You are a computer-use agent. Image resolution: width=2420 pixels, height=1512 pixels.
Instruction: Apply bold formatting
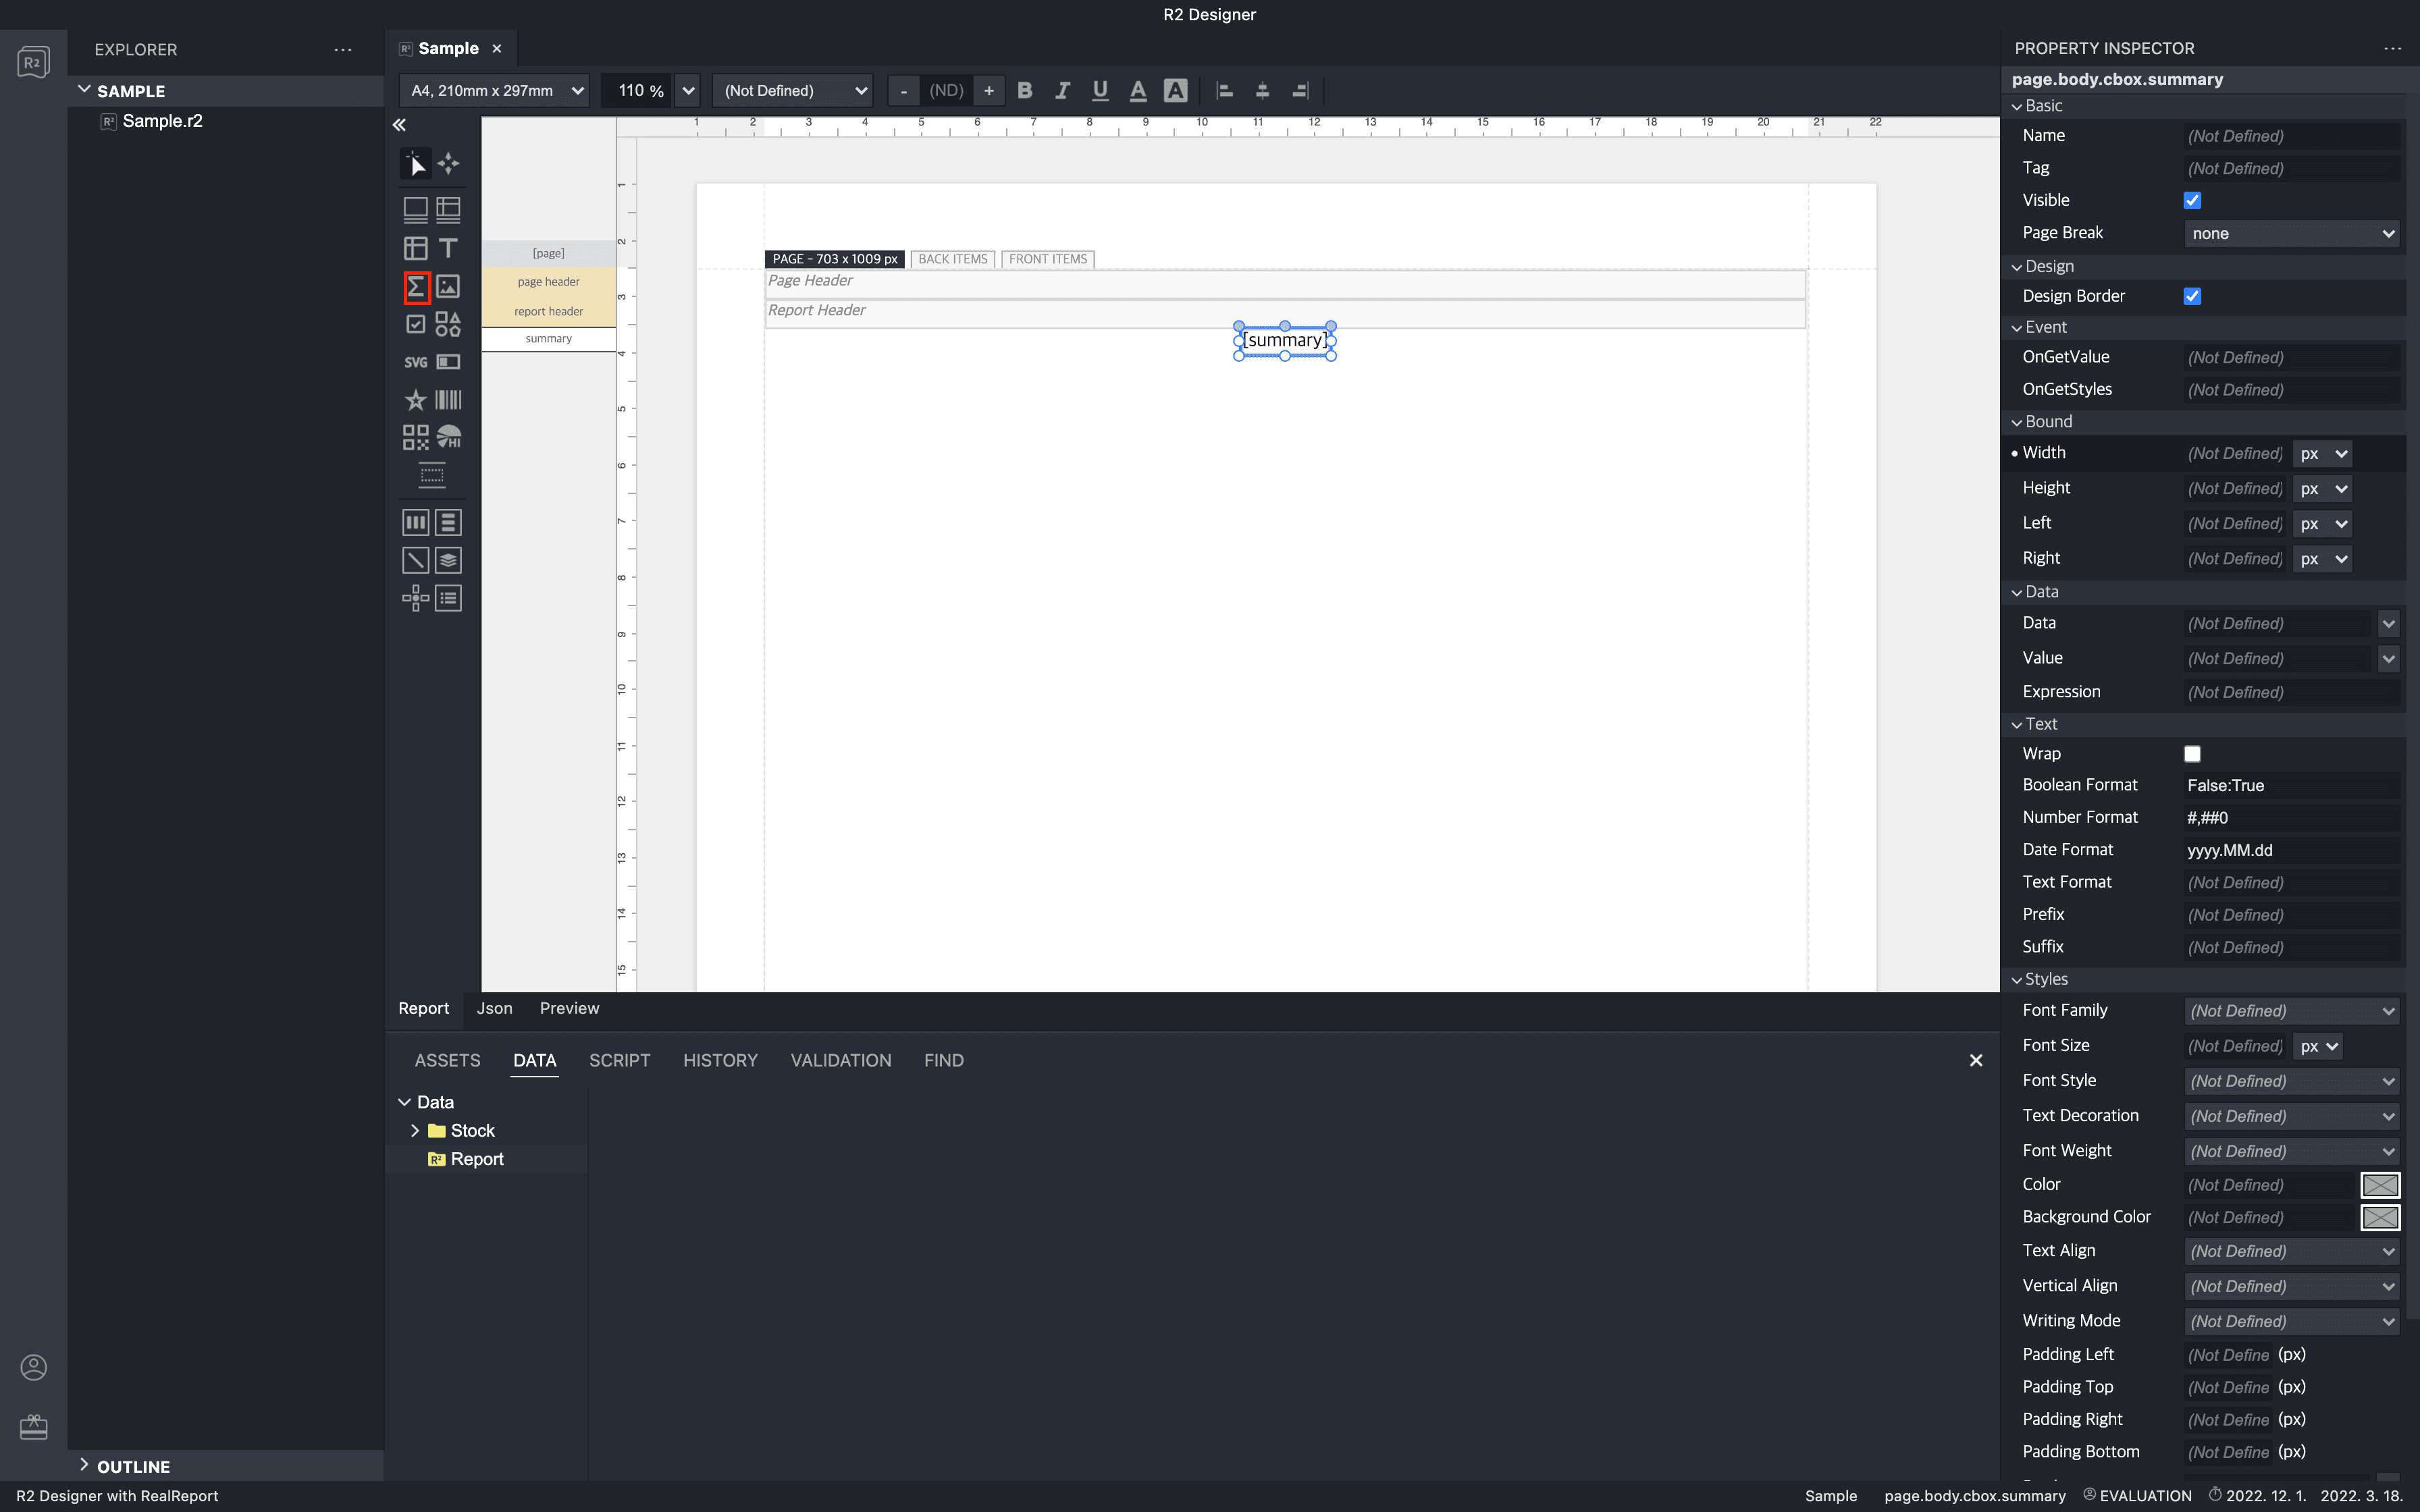[x=1025, y=90]
